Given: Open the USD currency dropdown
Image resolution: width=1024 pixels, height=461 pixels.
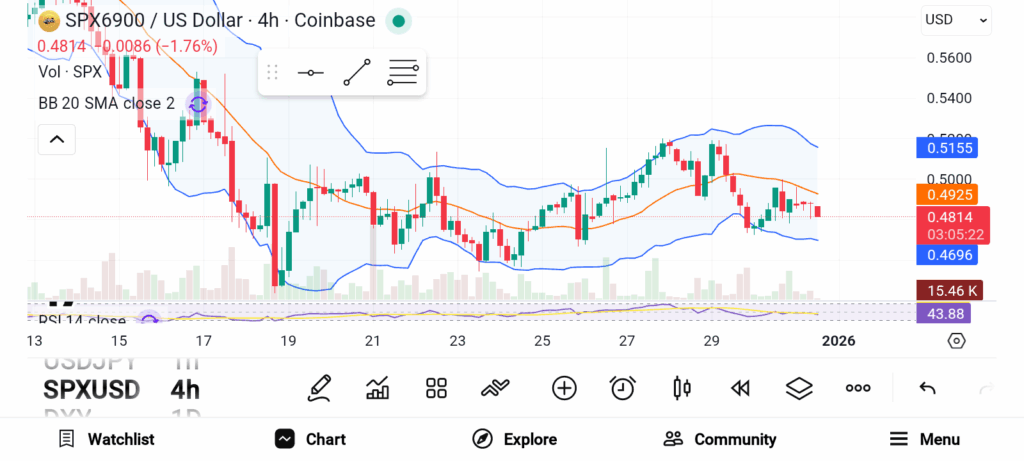Looking at the screenshot, I should click(x=955, y=19).
